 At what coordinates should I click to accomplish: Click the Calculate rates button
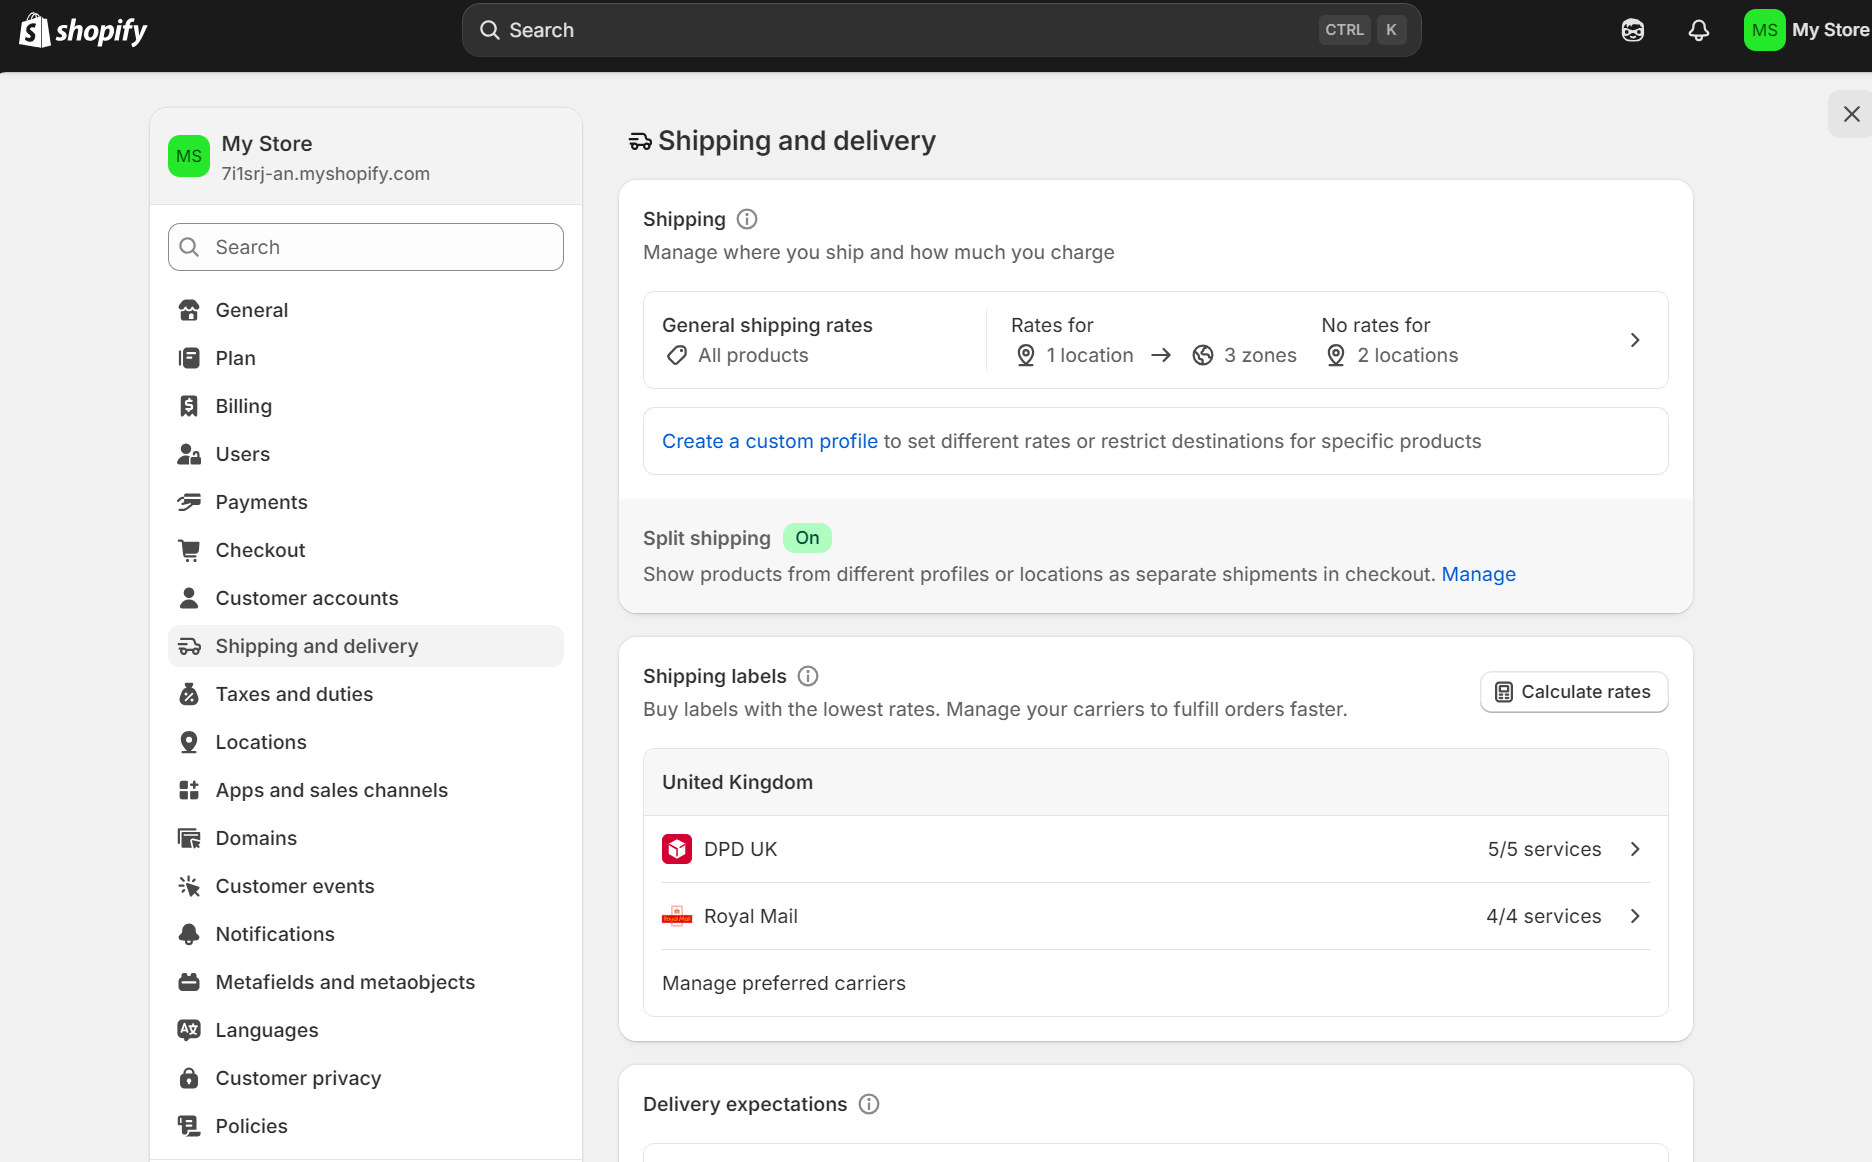(x=1572, y=691)
